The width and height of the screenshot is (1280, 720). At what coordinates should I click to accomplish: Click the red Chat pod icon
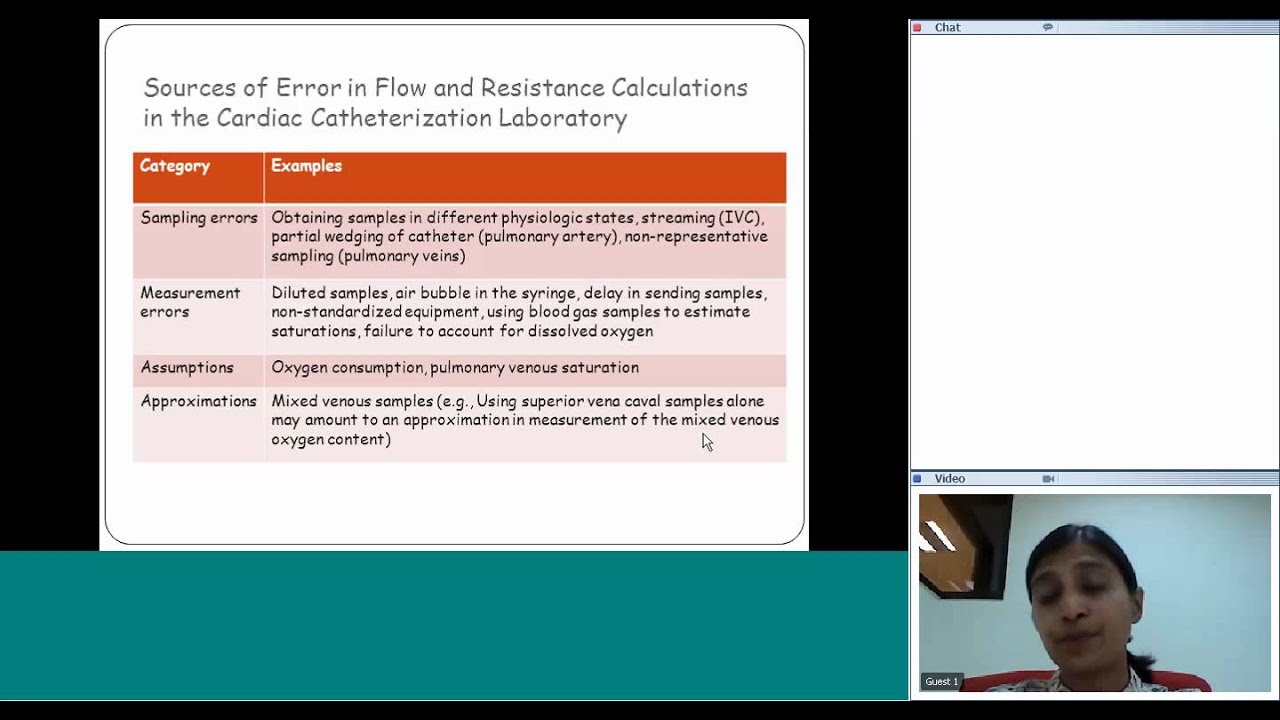pos(917,28)
